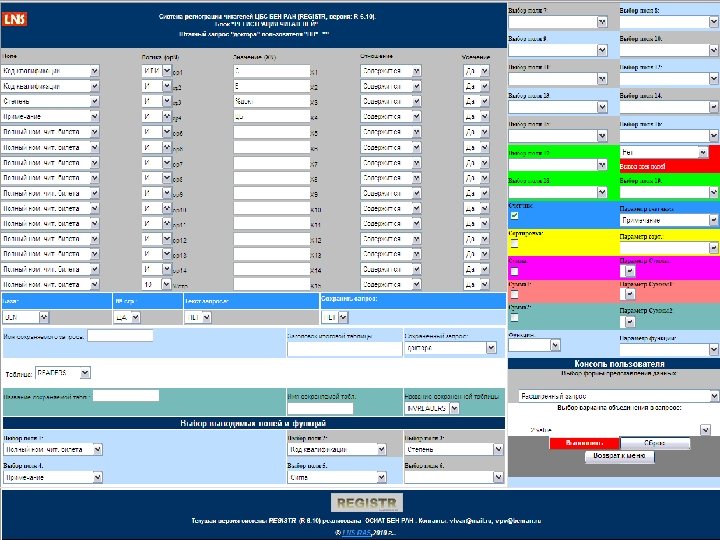Tick the Сумма1 checkbox
The width and height of the screenshot is (720, 540).
514,294
